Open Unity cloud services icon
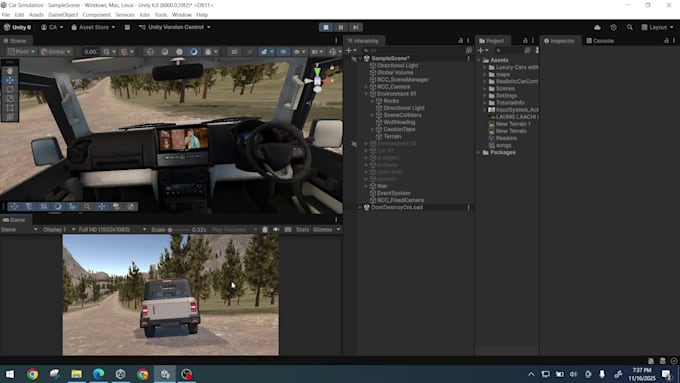Screen dimensions: 680x383 tap(597, 27)
